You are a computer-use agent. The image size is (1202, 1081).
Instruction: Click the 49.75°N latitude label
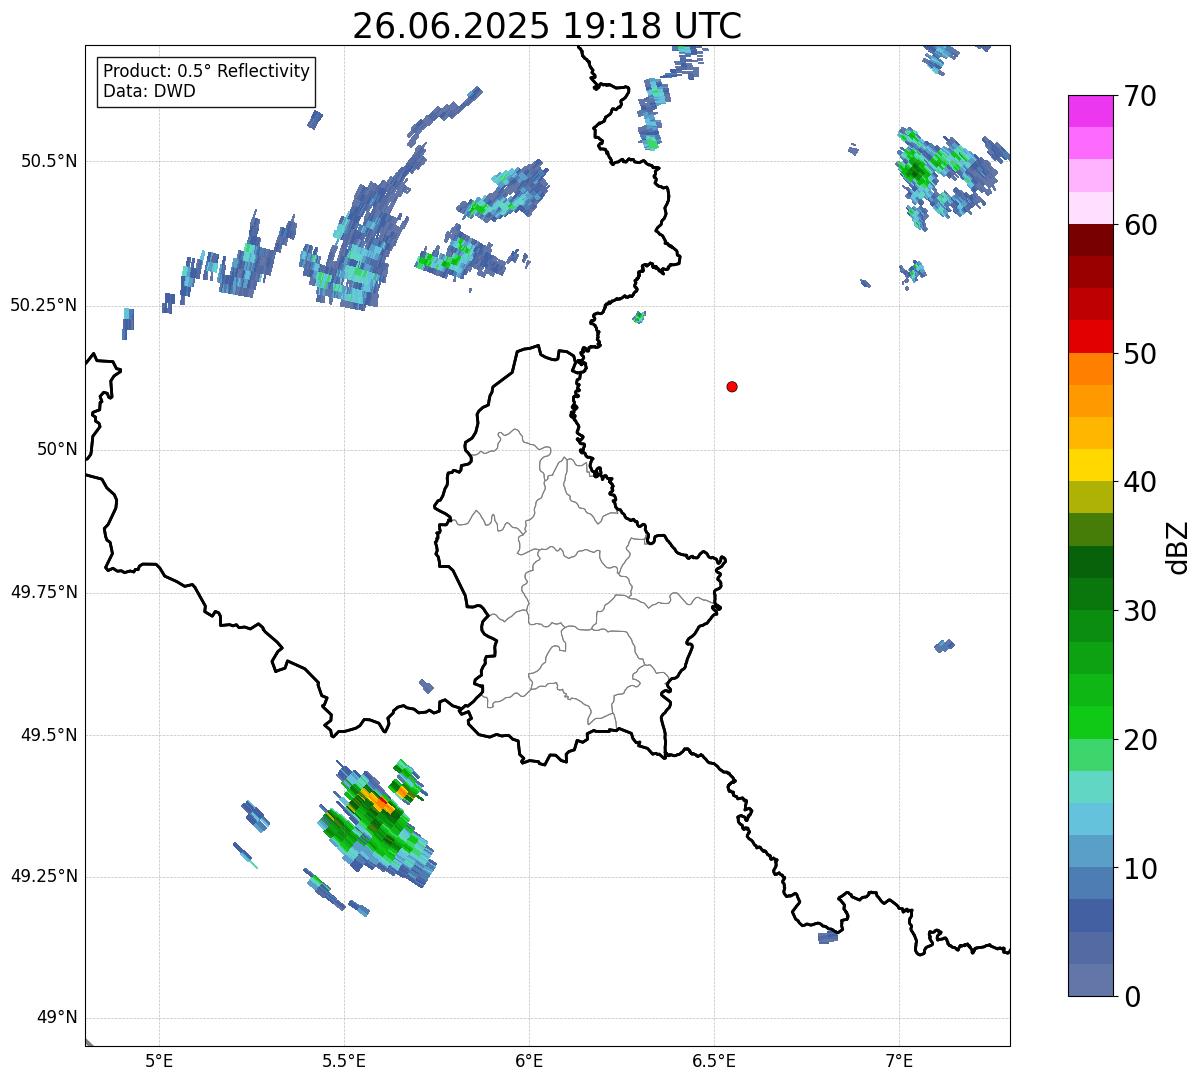tap(43, 592)
